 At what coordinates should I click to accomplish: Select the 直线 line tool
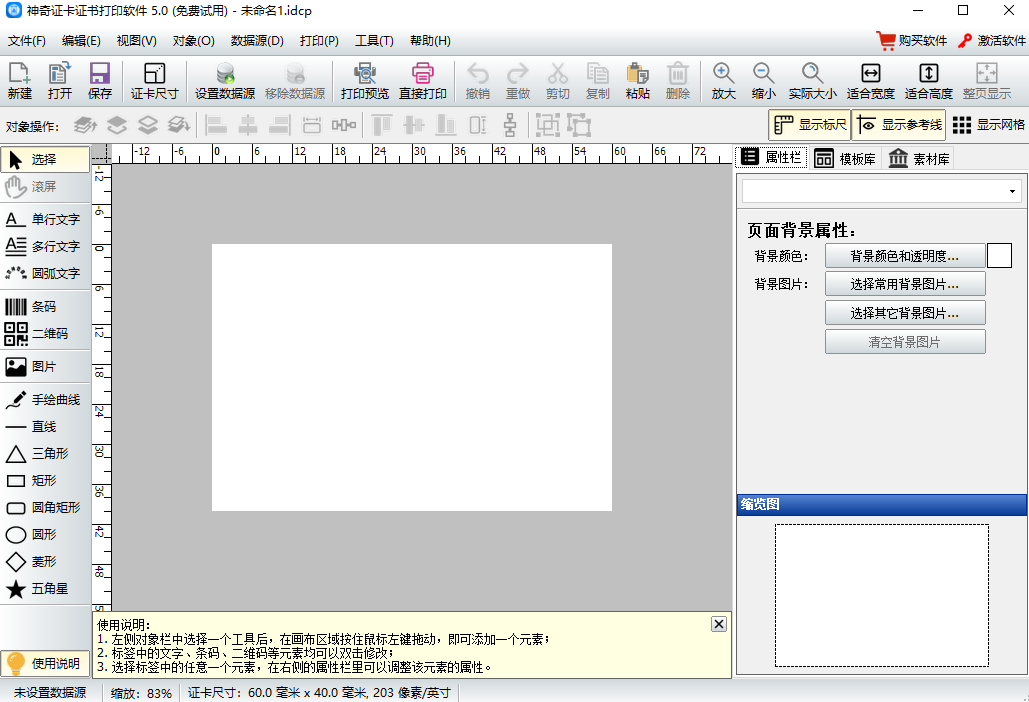click(45, 426)
